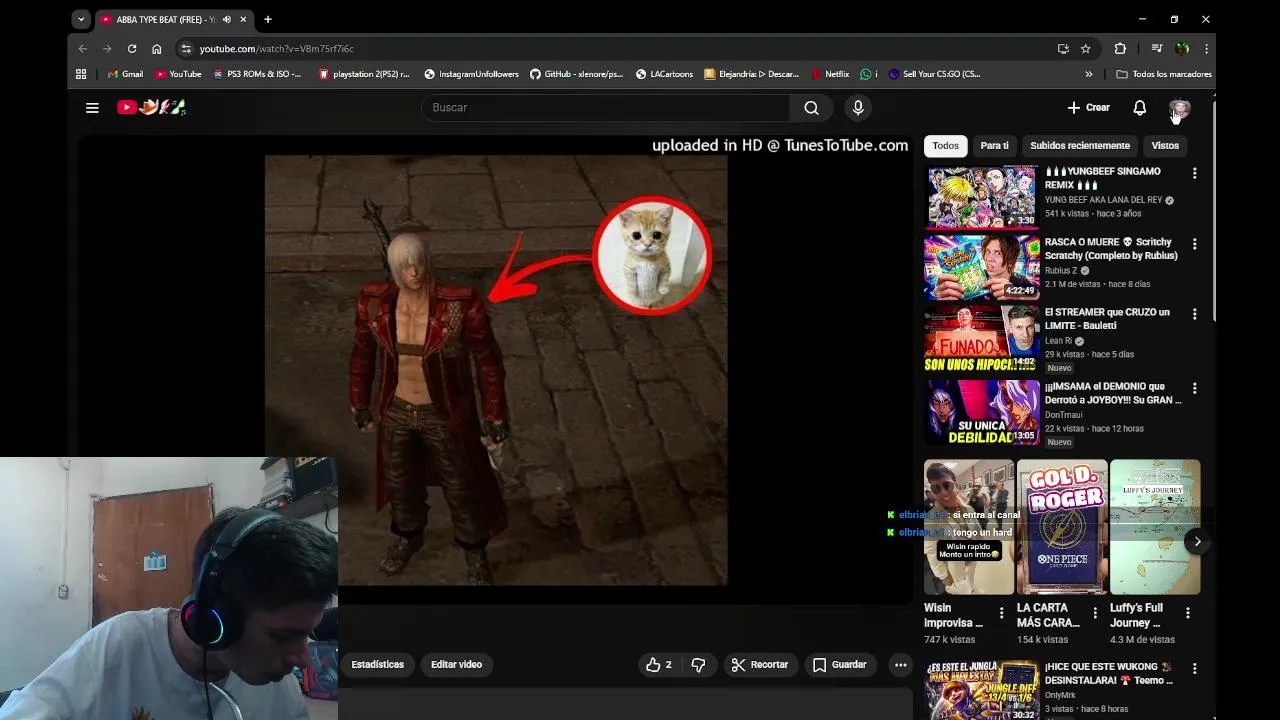Click the YouTube URL in the address bar
This screenshot has width=1280, height=720.
point(276,49)
